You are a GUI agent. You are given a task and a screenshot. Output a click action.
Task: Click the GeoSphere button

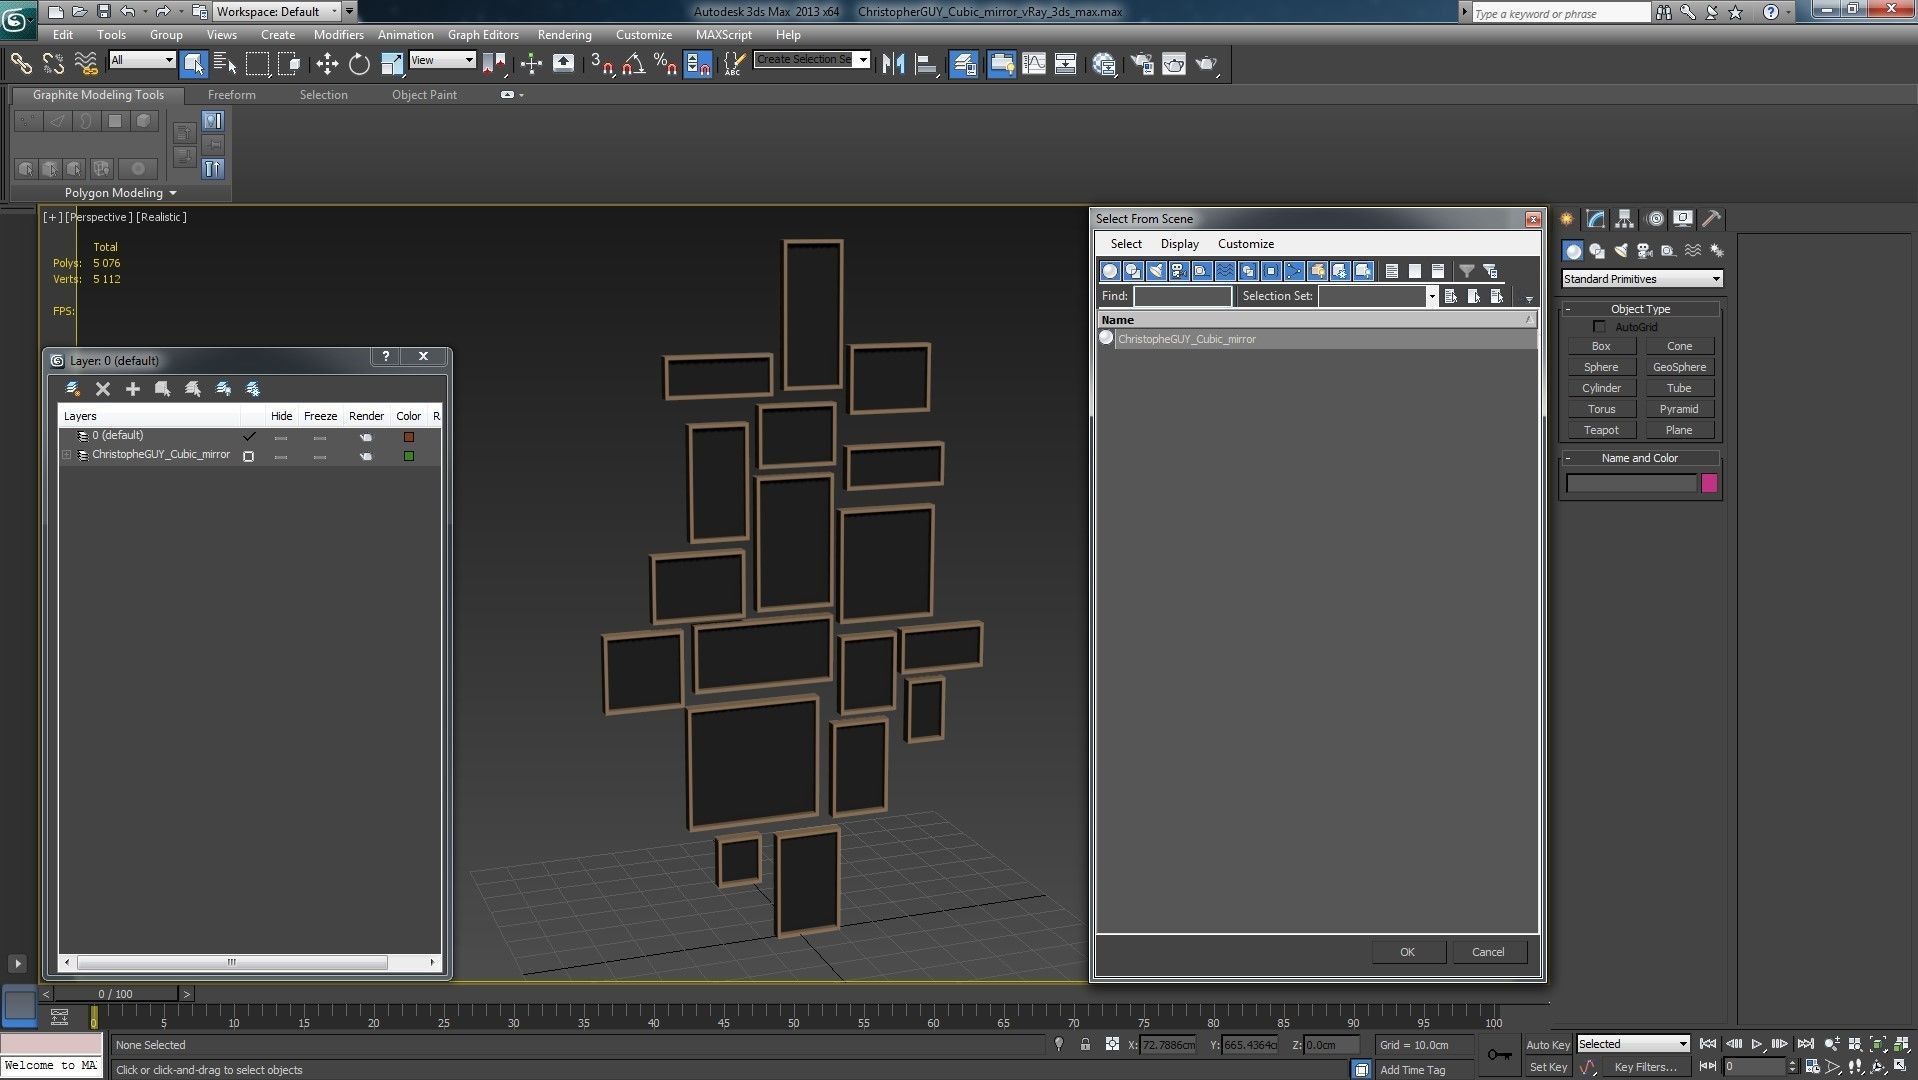coord(1680,367)
